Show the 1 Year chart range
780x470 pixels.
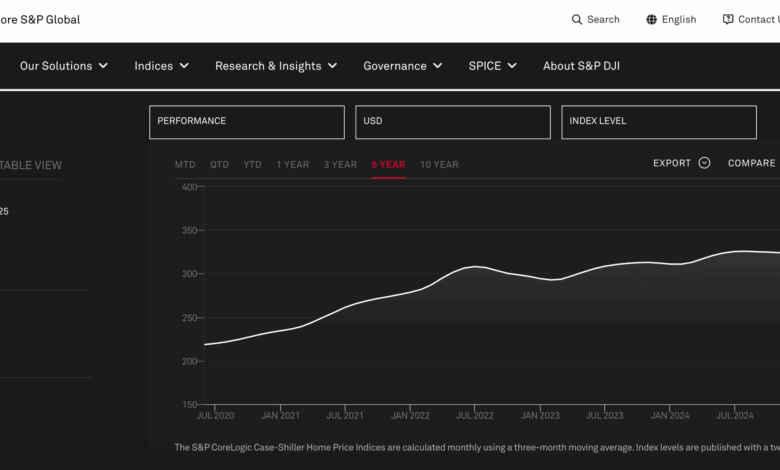[x=293, y=165]
